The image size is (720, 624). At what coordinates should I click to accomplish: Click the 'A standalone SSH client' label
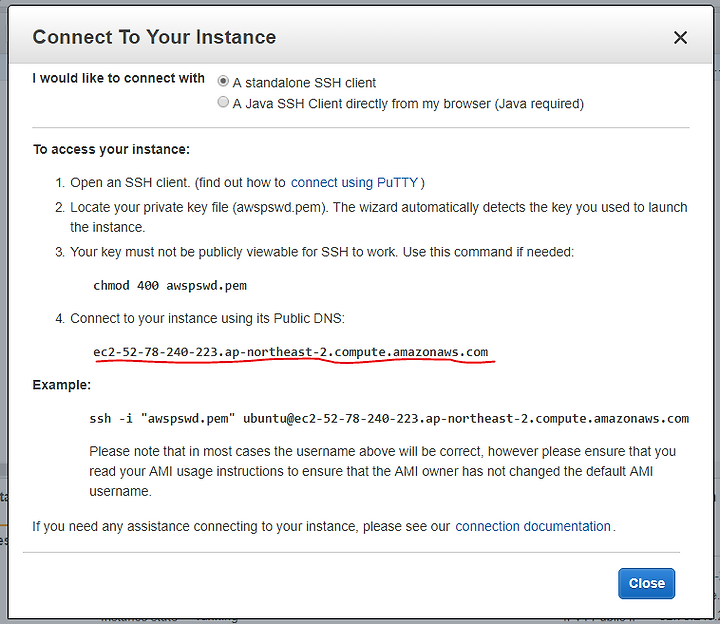[x=304, y=83]
